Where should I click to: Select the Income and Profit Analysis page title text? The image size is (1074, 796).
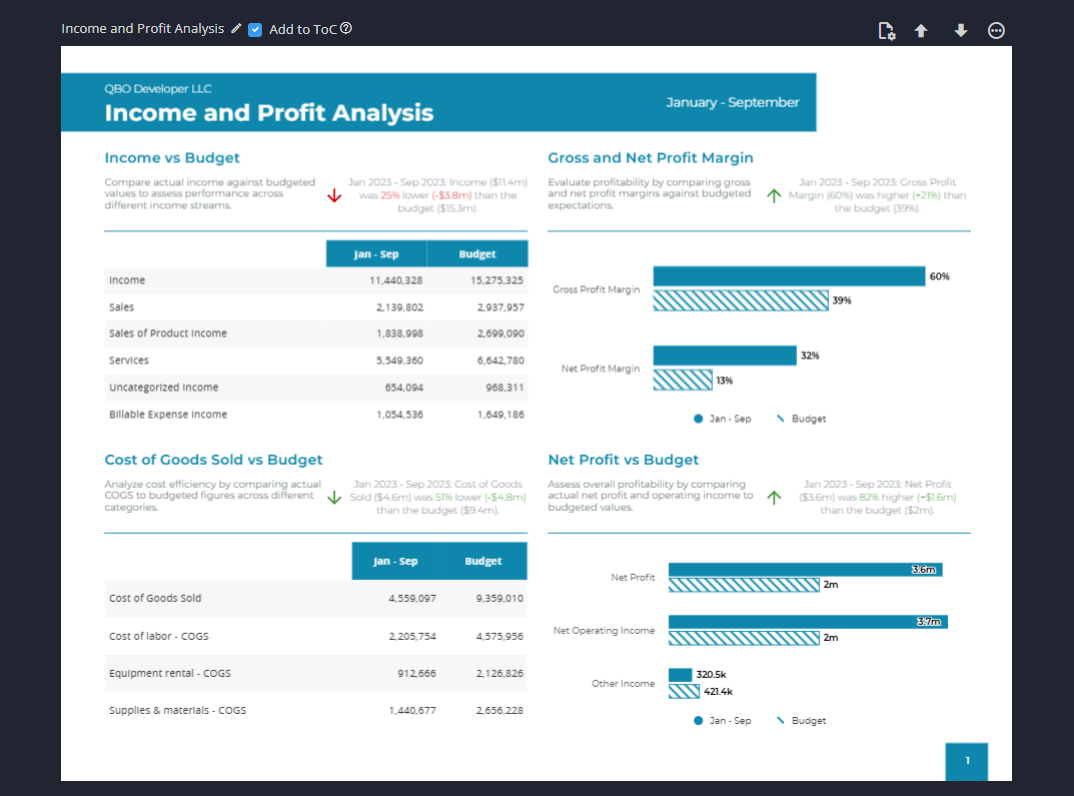coord(268,113)
